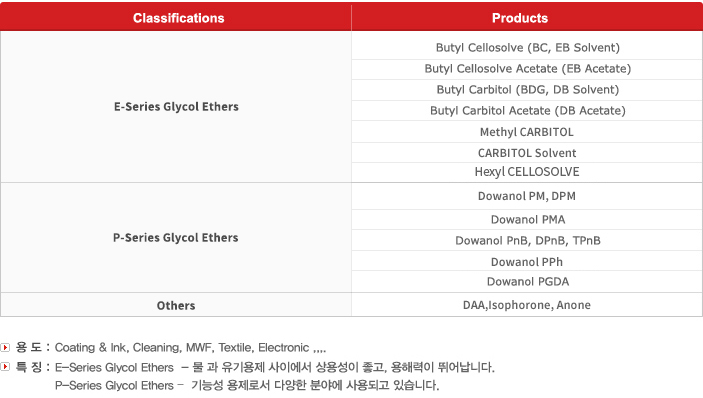Select the Dowanol PM, DPM row

pyautogui.click(x=527, y=196)
